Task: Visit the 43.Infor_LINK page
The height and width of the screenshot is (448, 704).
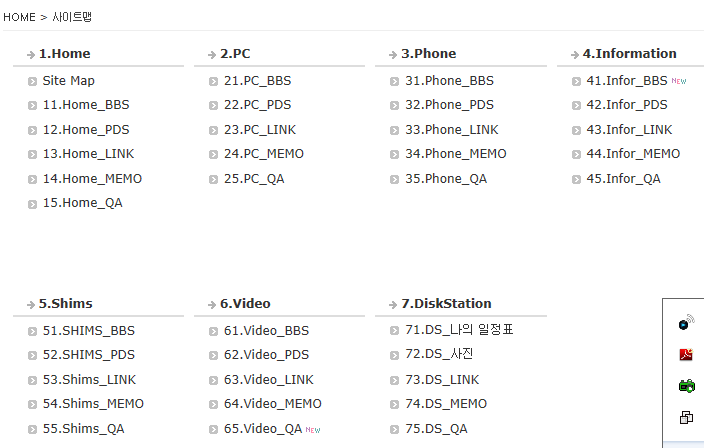Action: pyautogui.click(x=629, y=130)
